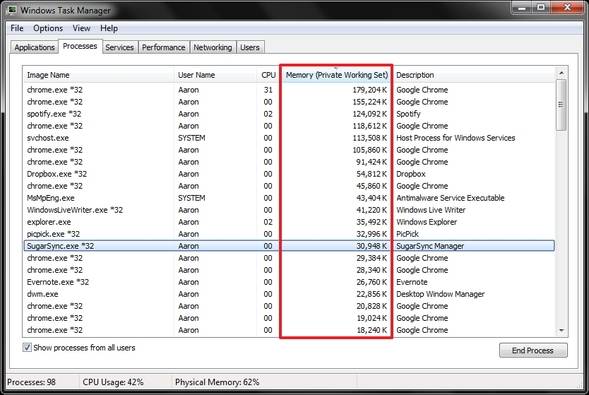Click the 29,384 K memory value
The image size is (589, 395).
click(x=372, y=258)
